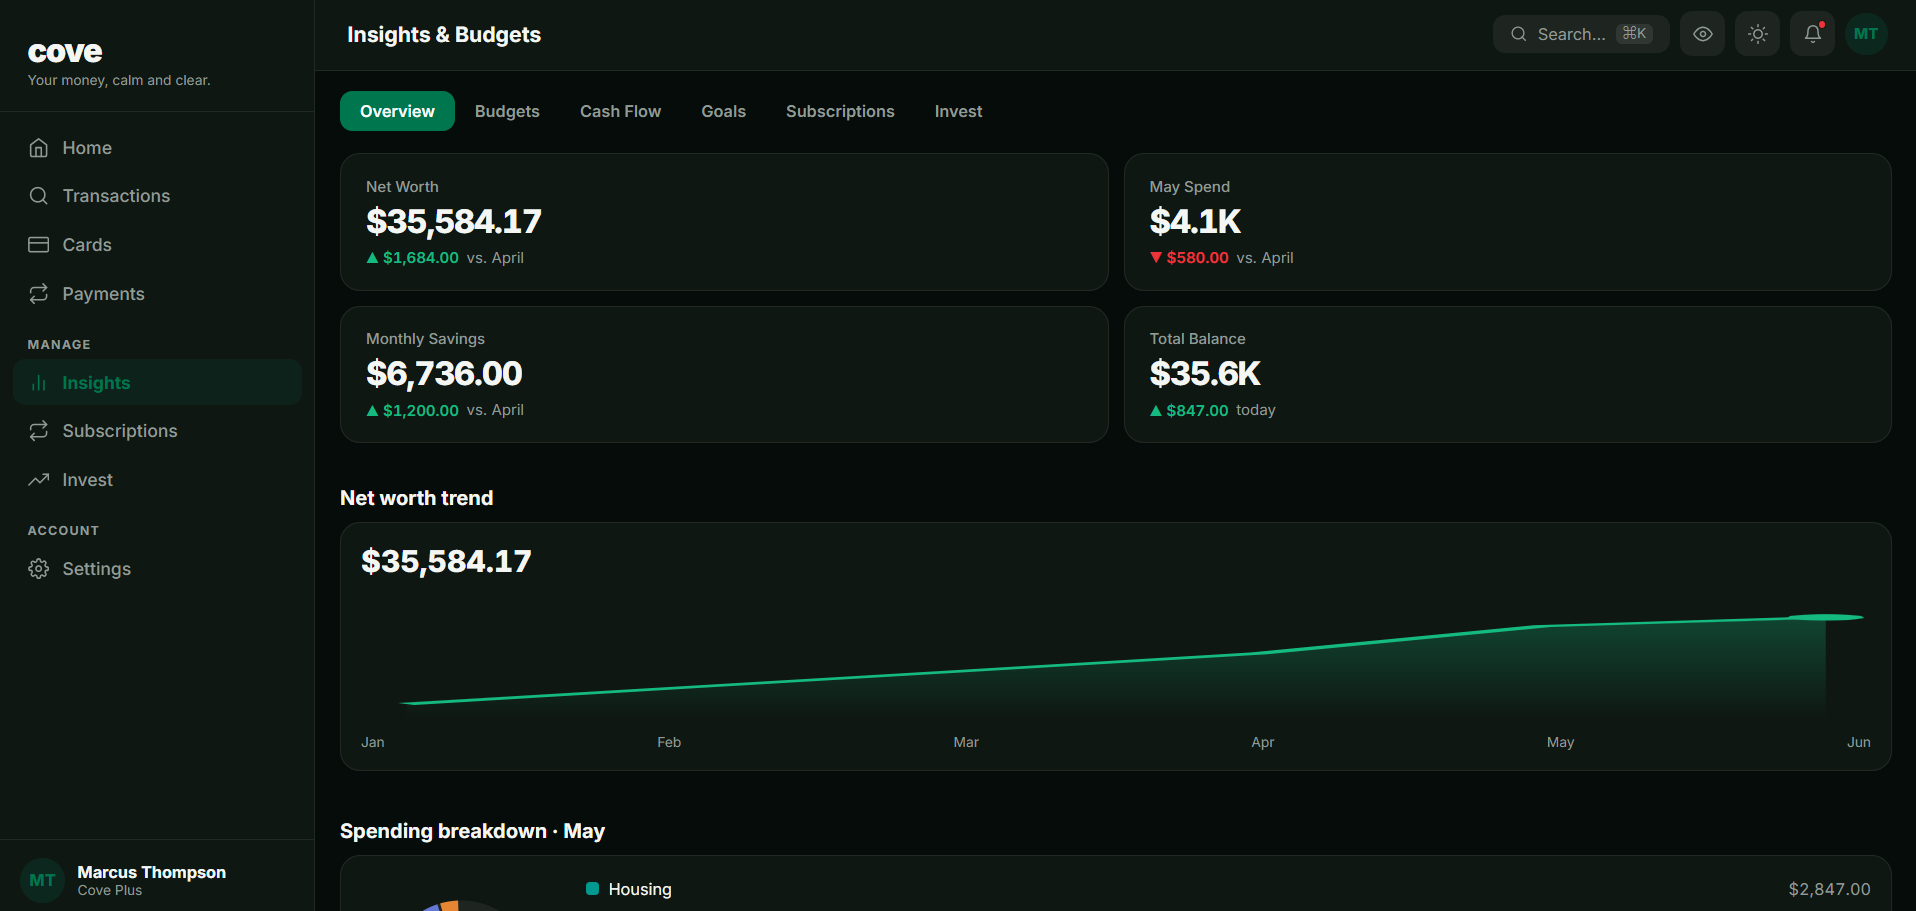Screen dimensions: 1916x911
Task: Click the Settings gear icon
Action: coord(38,569)
